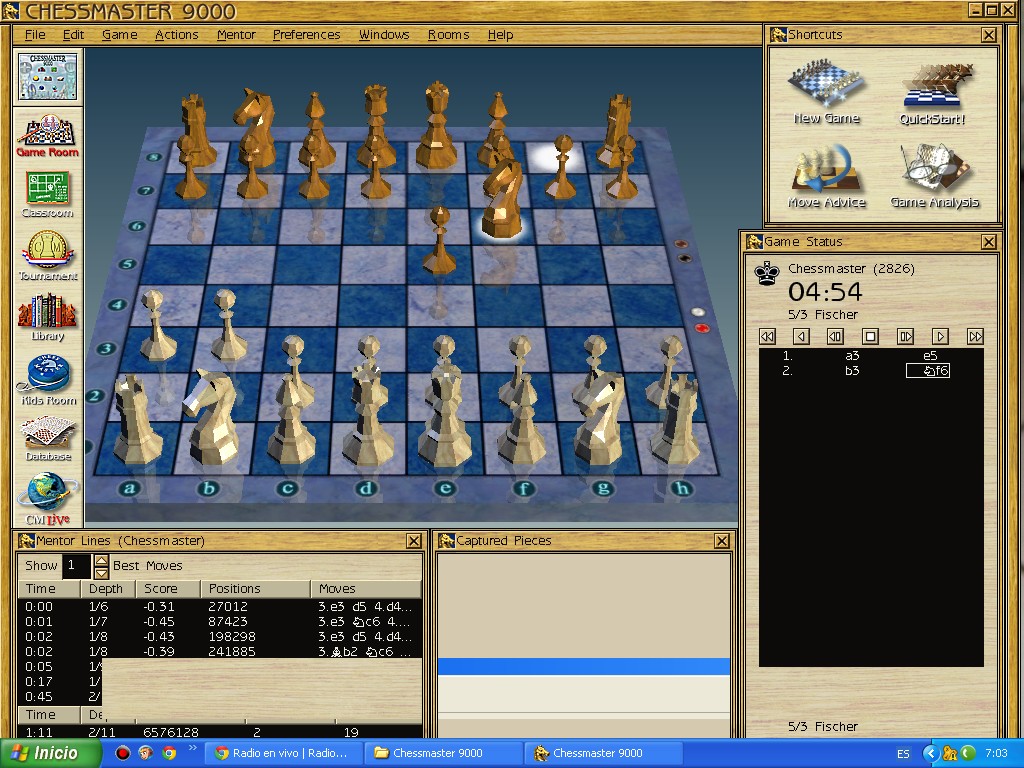Viewport: 1024px width, 768px height.
Task: Switch to Radio en vivo taskbar window
Action: 282,753
